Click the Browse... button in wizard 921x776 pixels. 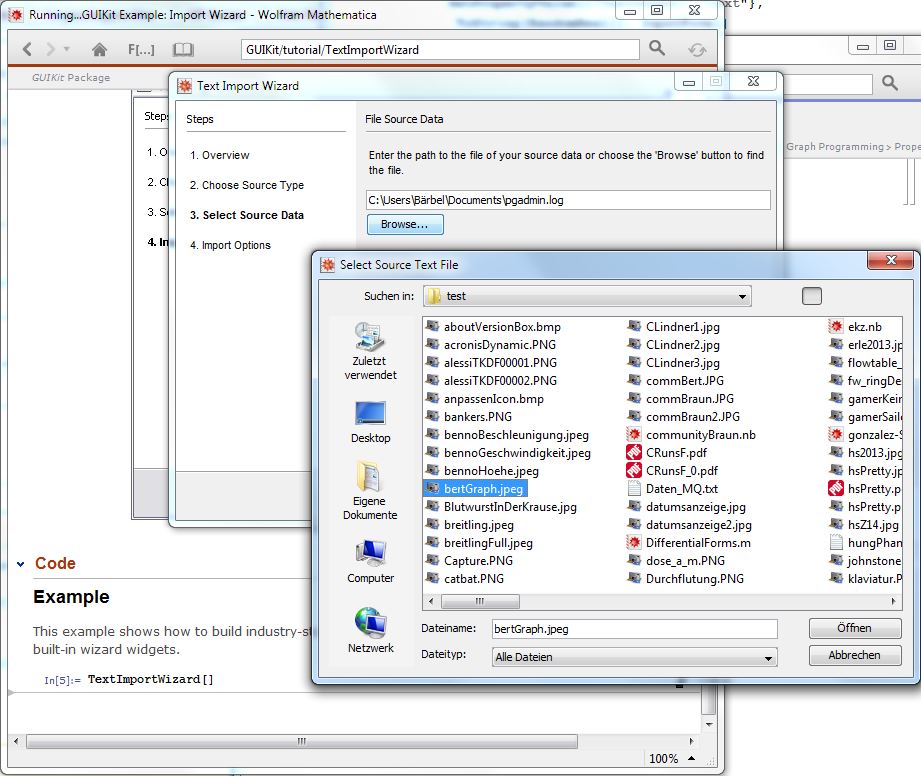[x=405, y=224]
